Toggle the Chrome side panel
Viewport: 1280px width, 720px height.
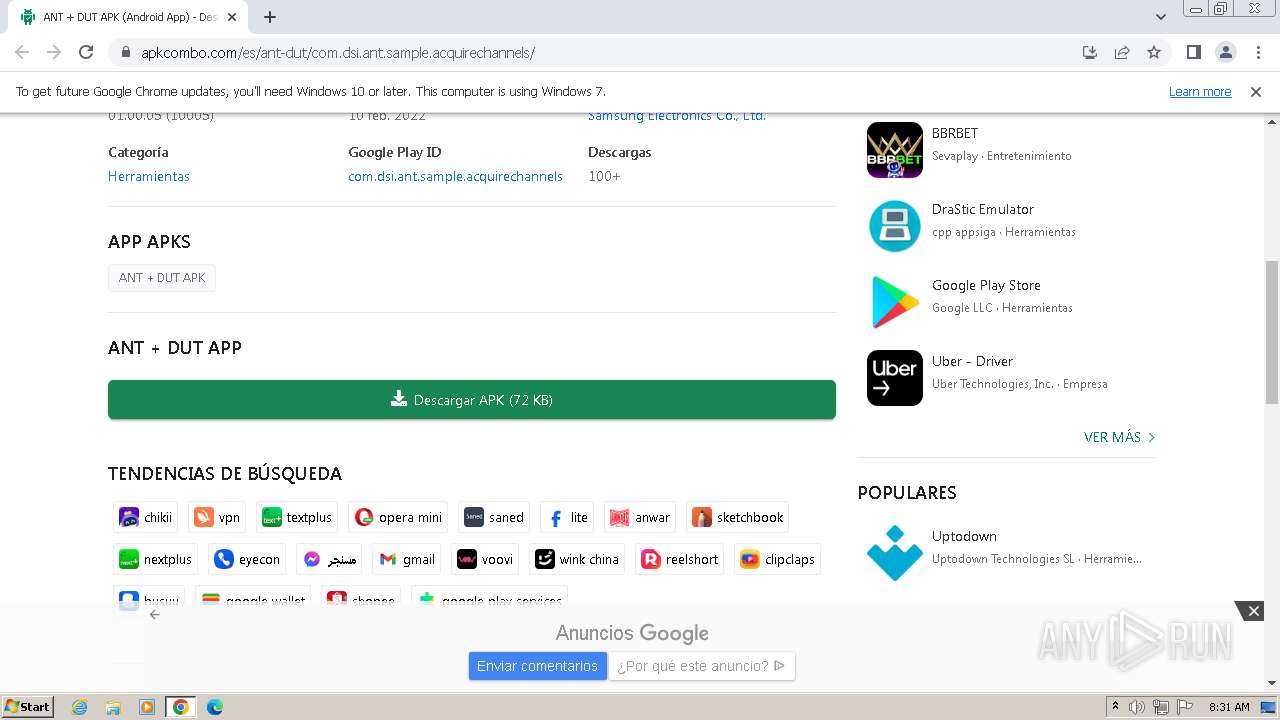click(x=1193, y=52)
